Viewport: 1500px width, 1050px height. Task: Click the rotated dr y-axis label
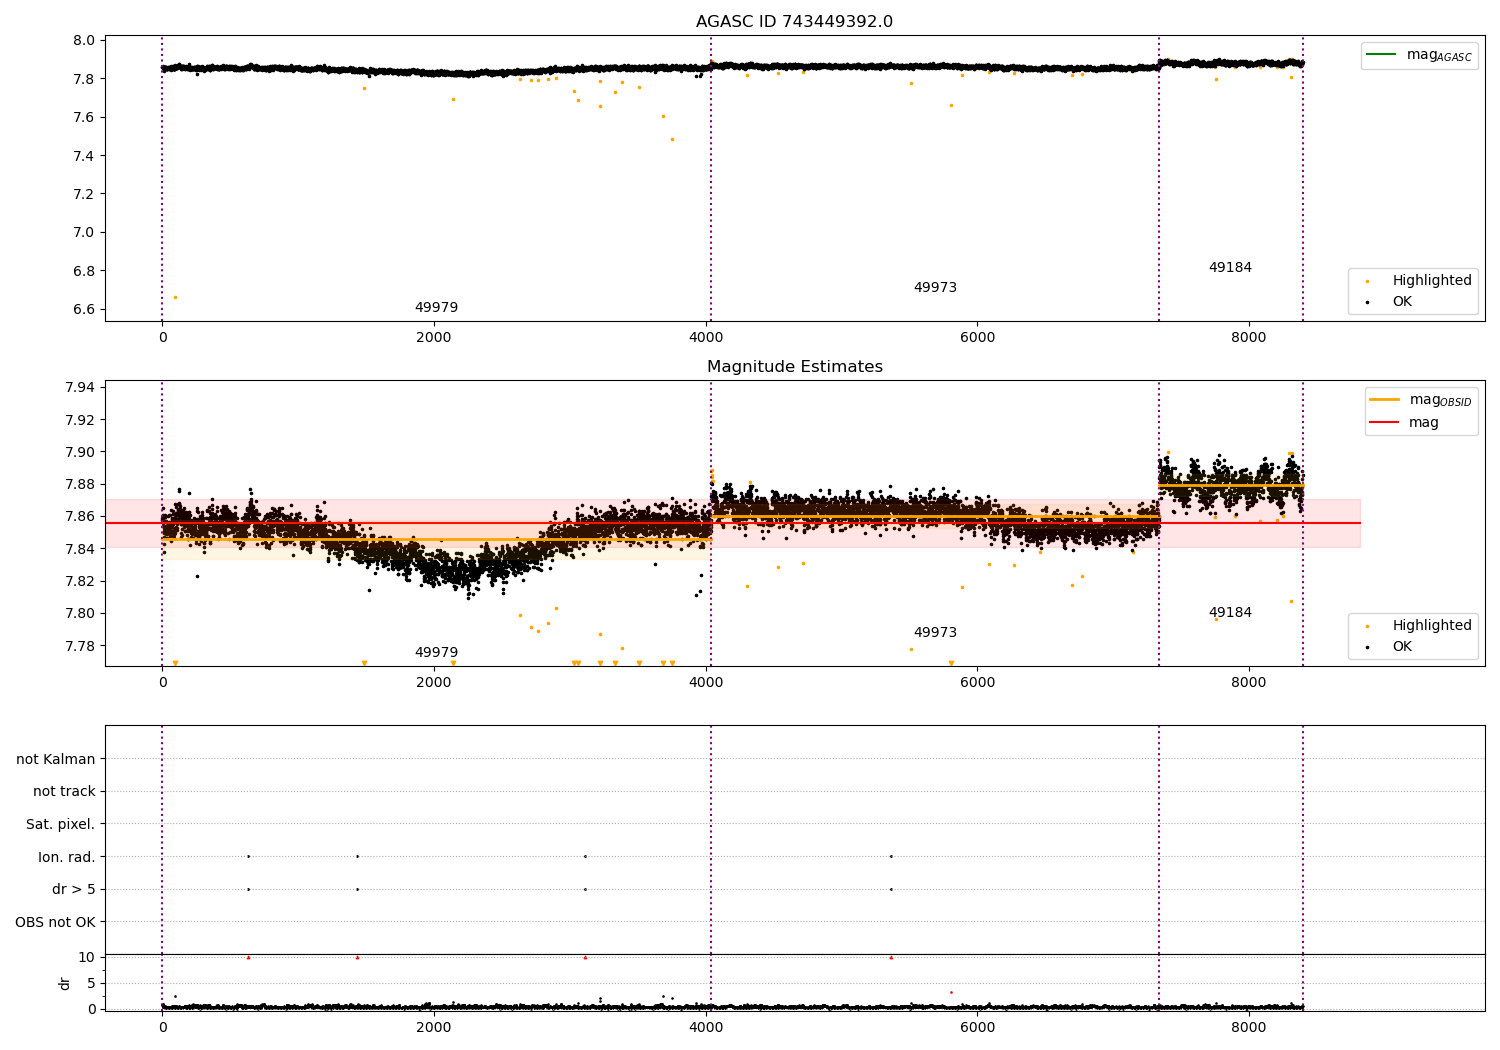65,983
